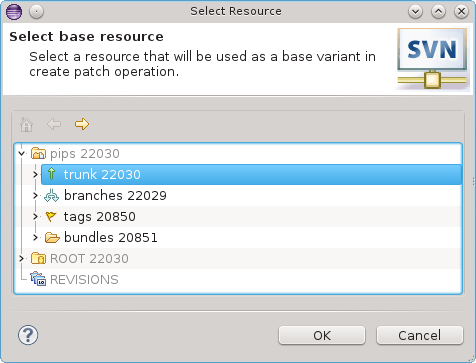Click the back arrow navigation icon
The image size is (476, 363).
54,124
